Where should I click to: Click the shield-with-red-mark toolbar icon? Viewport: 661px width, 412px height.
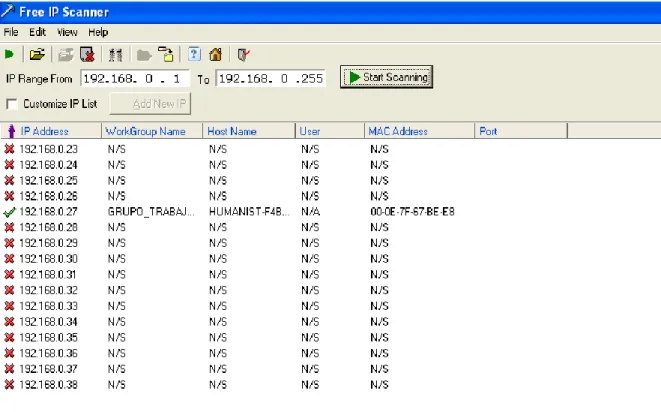[243, 55]
